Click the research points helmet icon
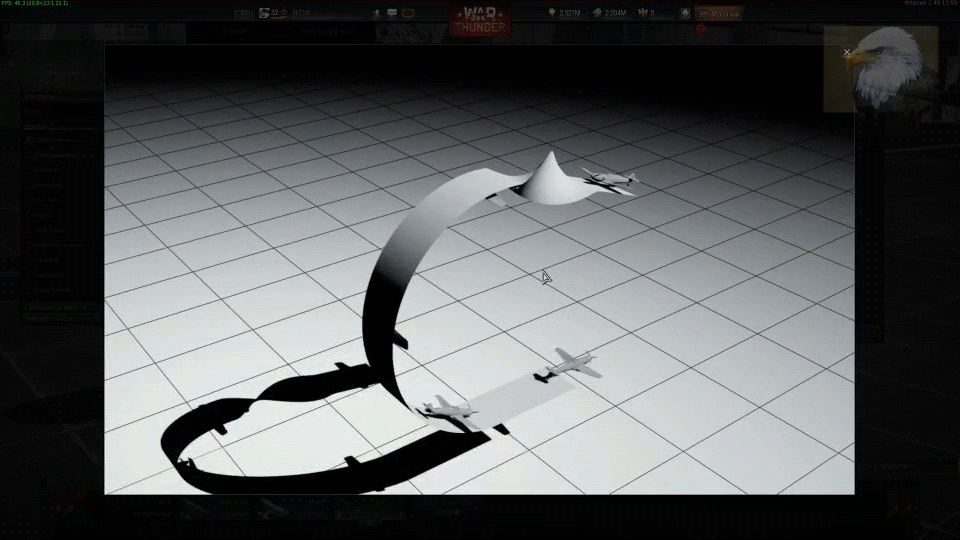960x540 pixels. click(597, 13)
